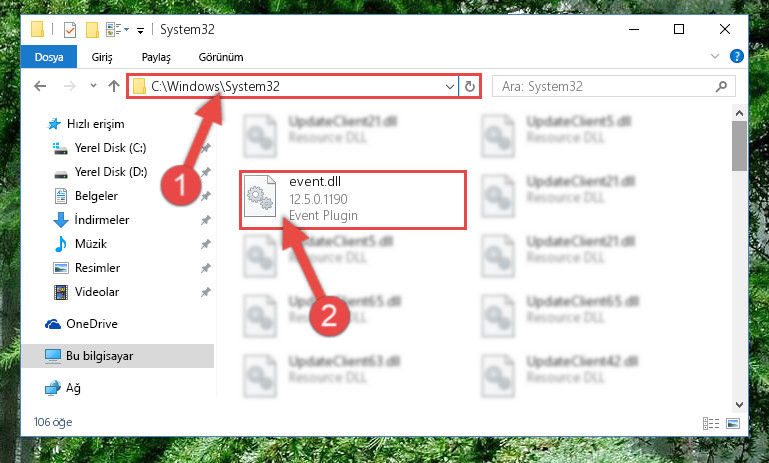Screen dimensions: 769x463
Task: Unpin Belgeler from quick access
Action: 205,196
